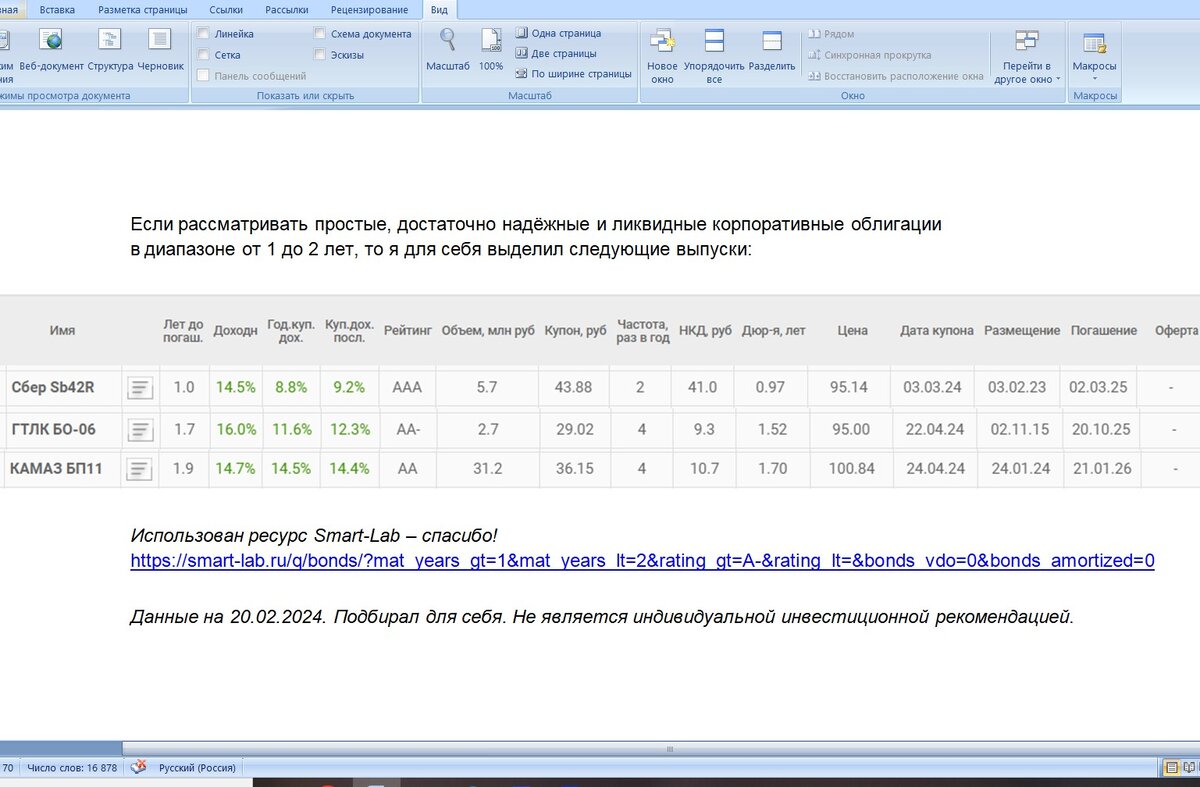This screenshot has width=1200, height=787.
Task: Click the Рядом side-by-side button
Action: click(831, 34)
